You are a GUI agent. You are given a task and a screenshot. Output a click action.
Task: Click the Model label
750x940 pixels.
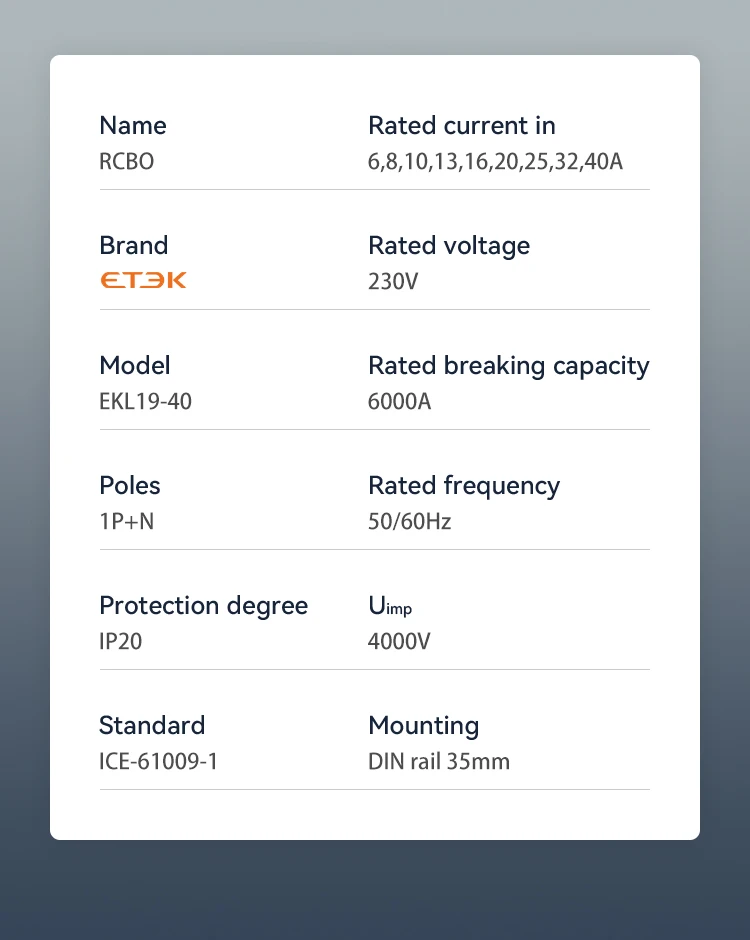(135, 366)
